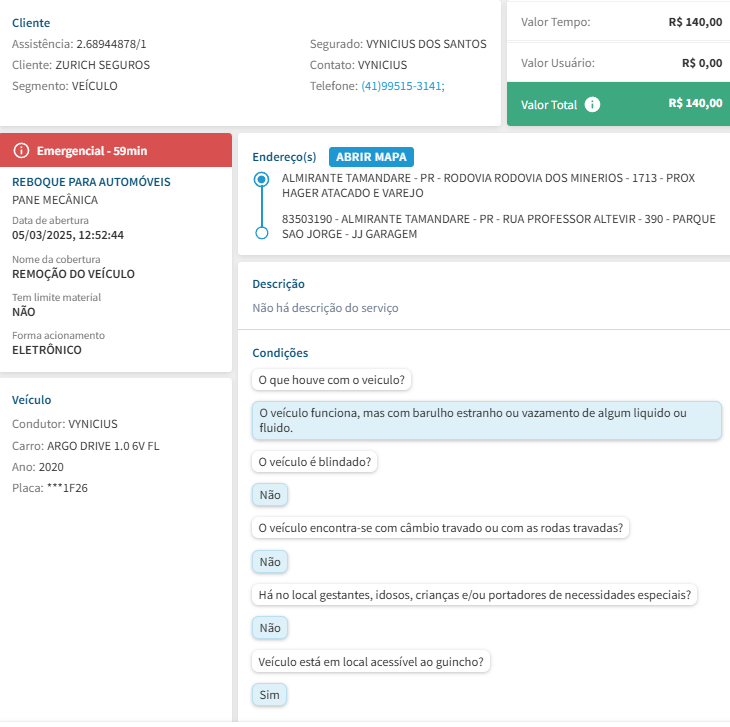
Task: Click the red Emergencial - 59min banner
Action: click(116, 150)
